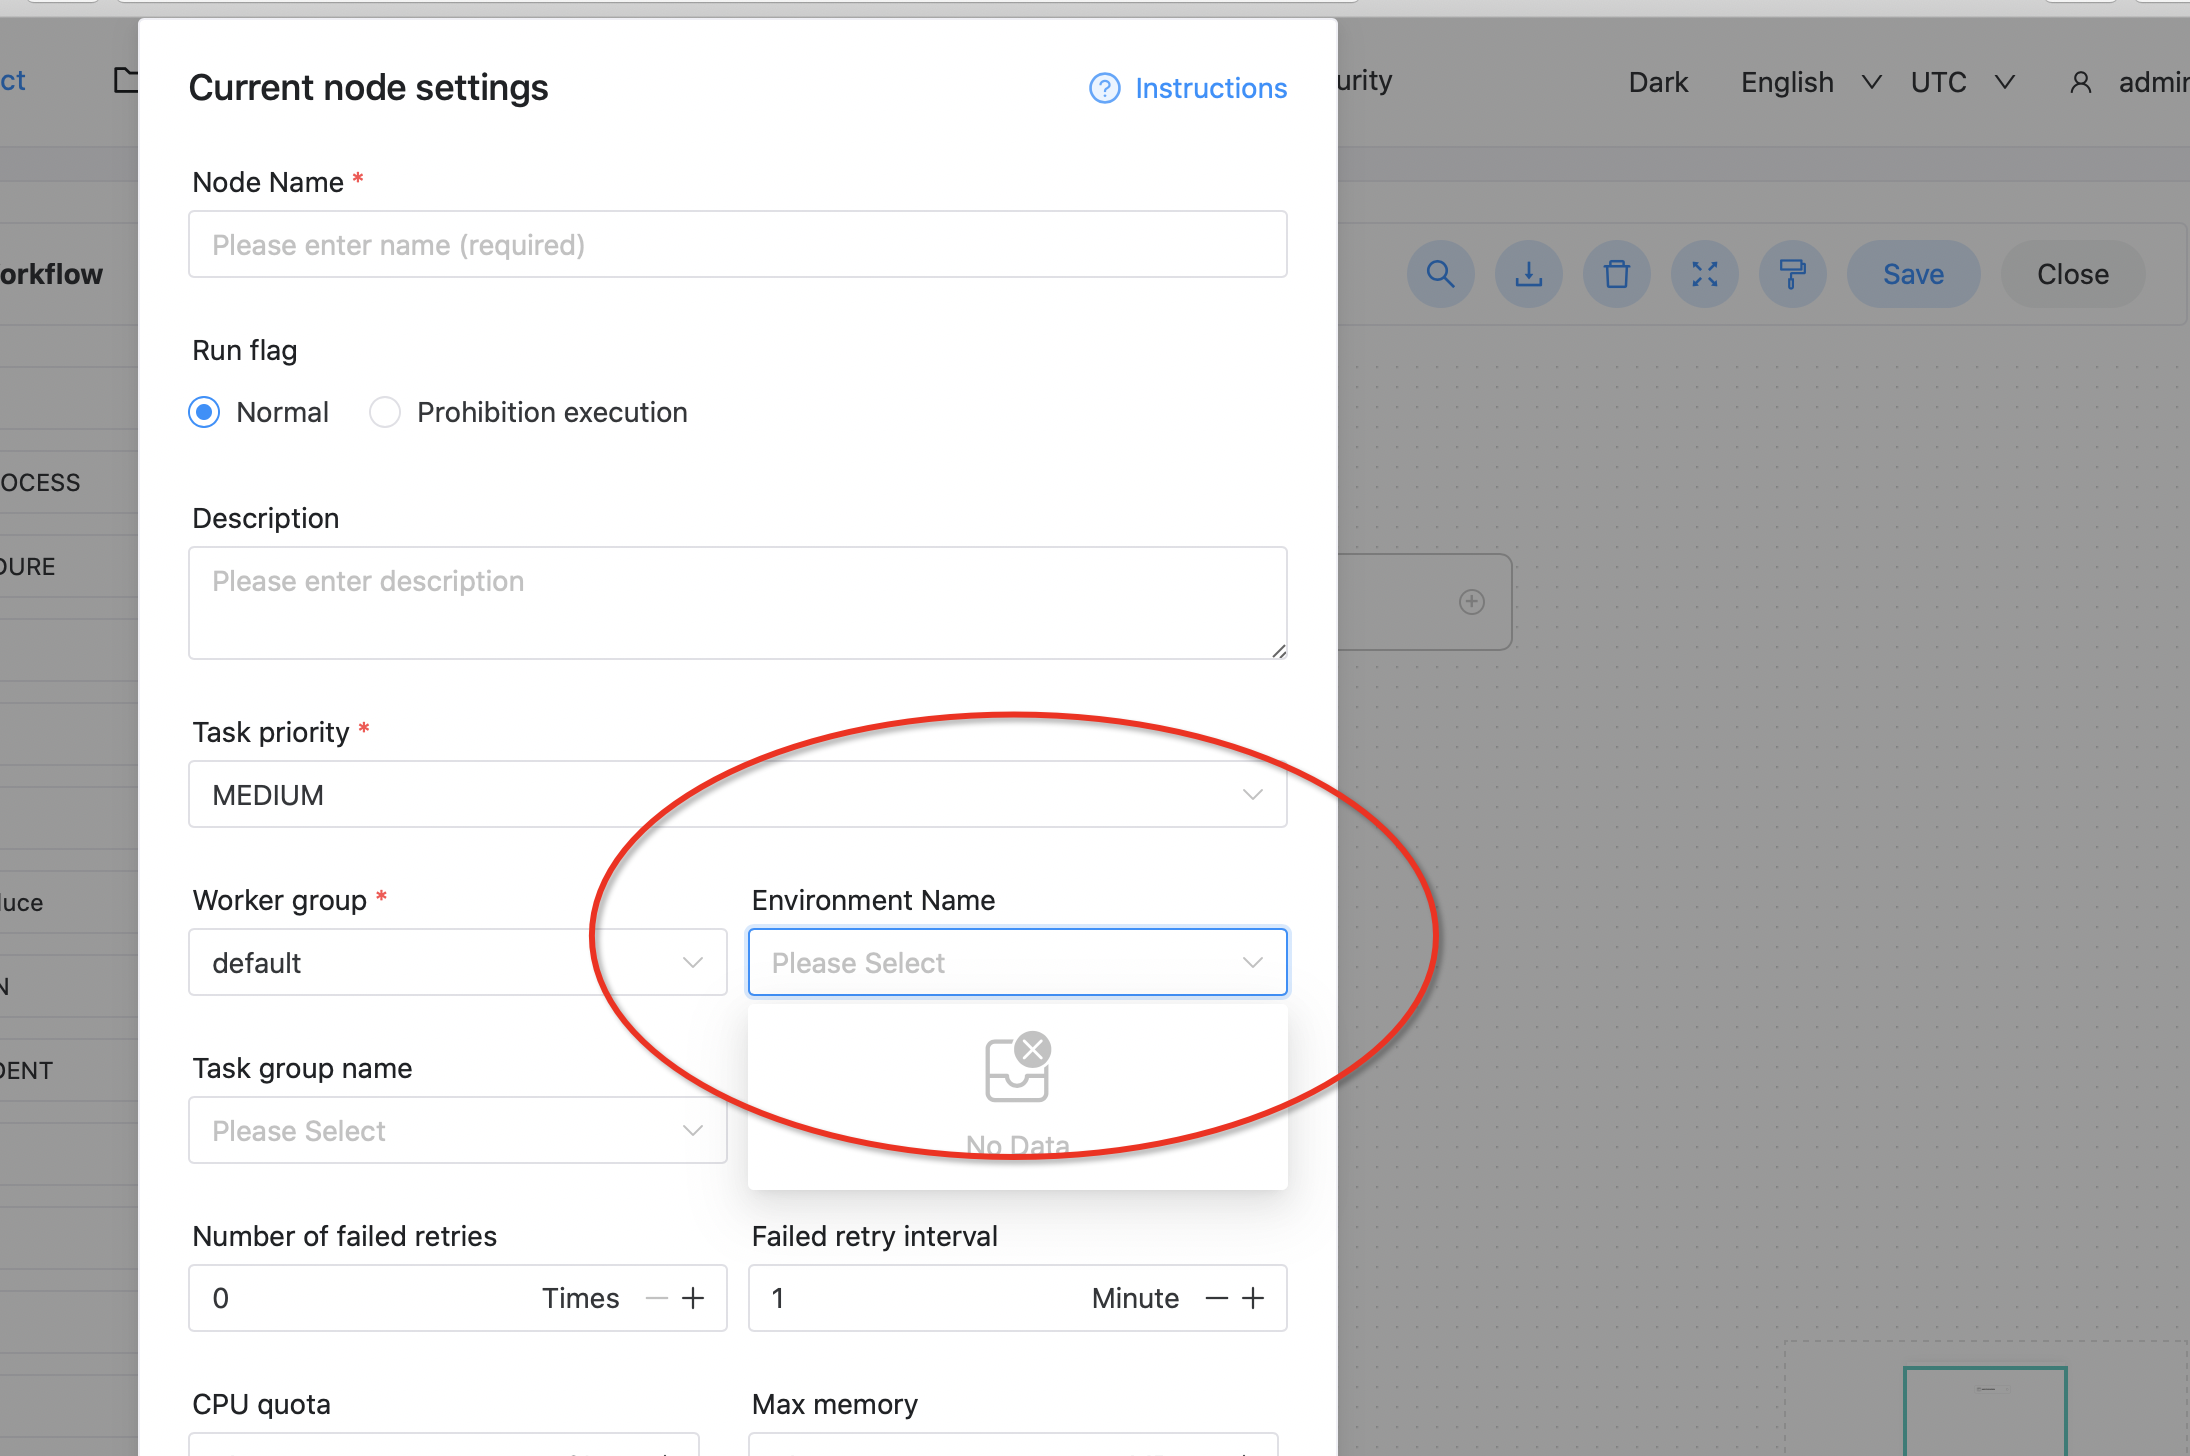Choose Prohibition execution run flag
The width and height of the screenshot is (2190, 1456).
385,411
